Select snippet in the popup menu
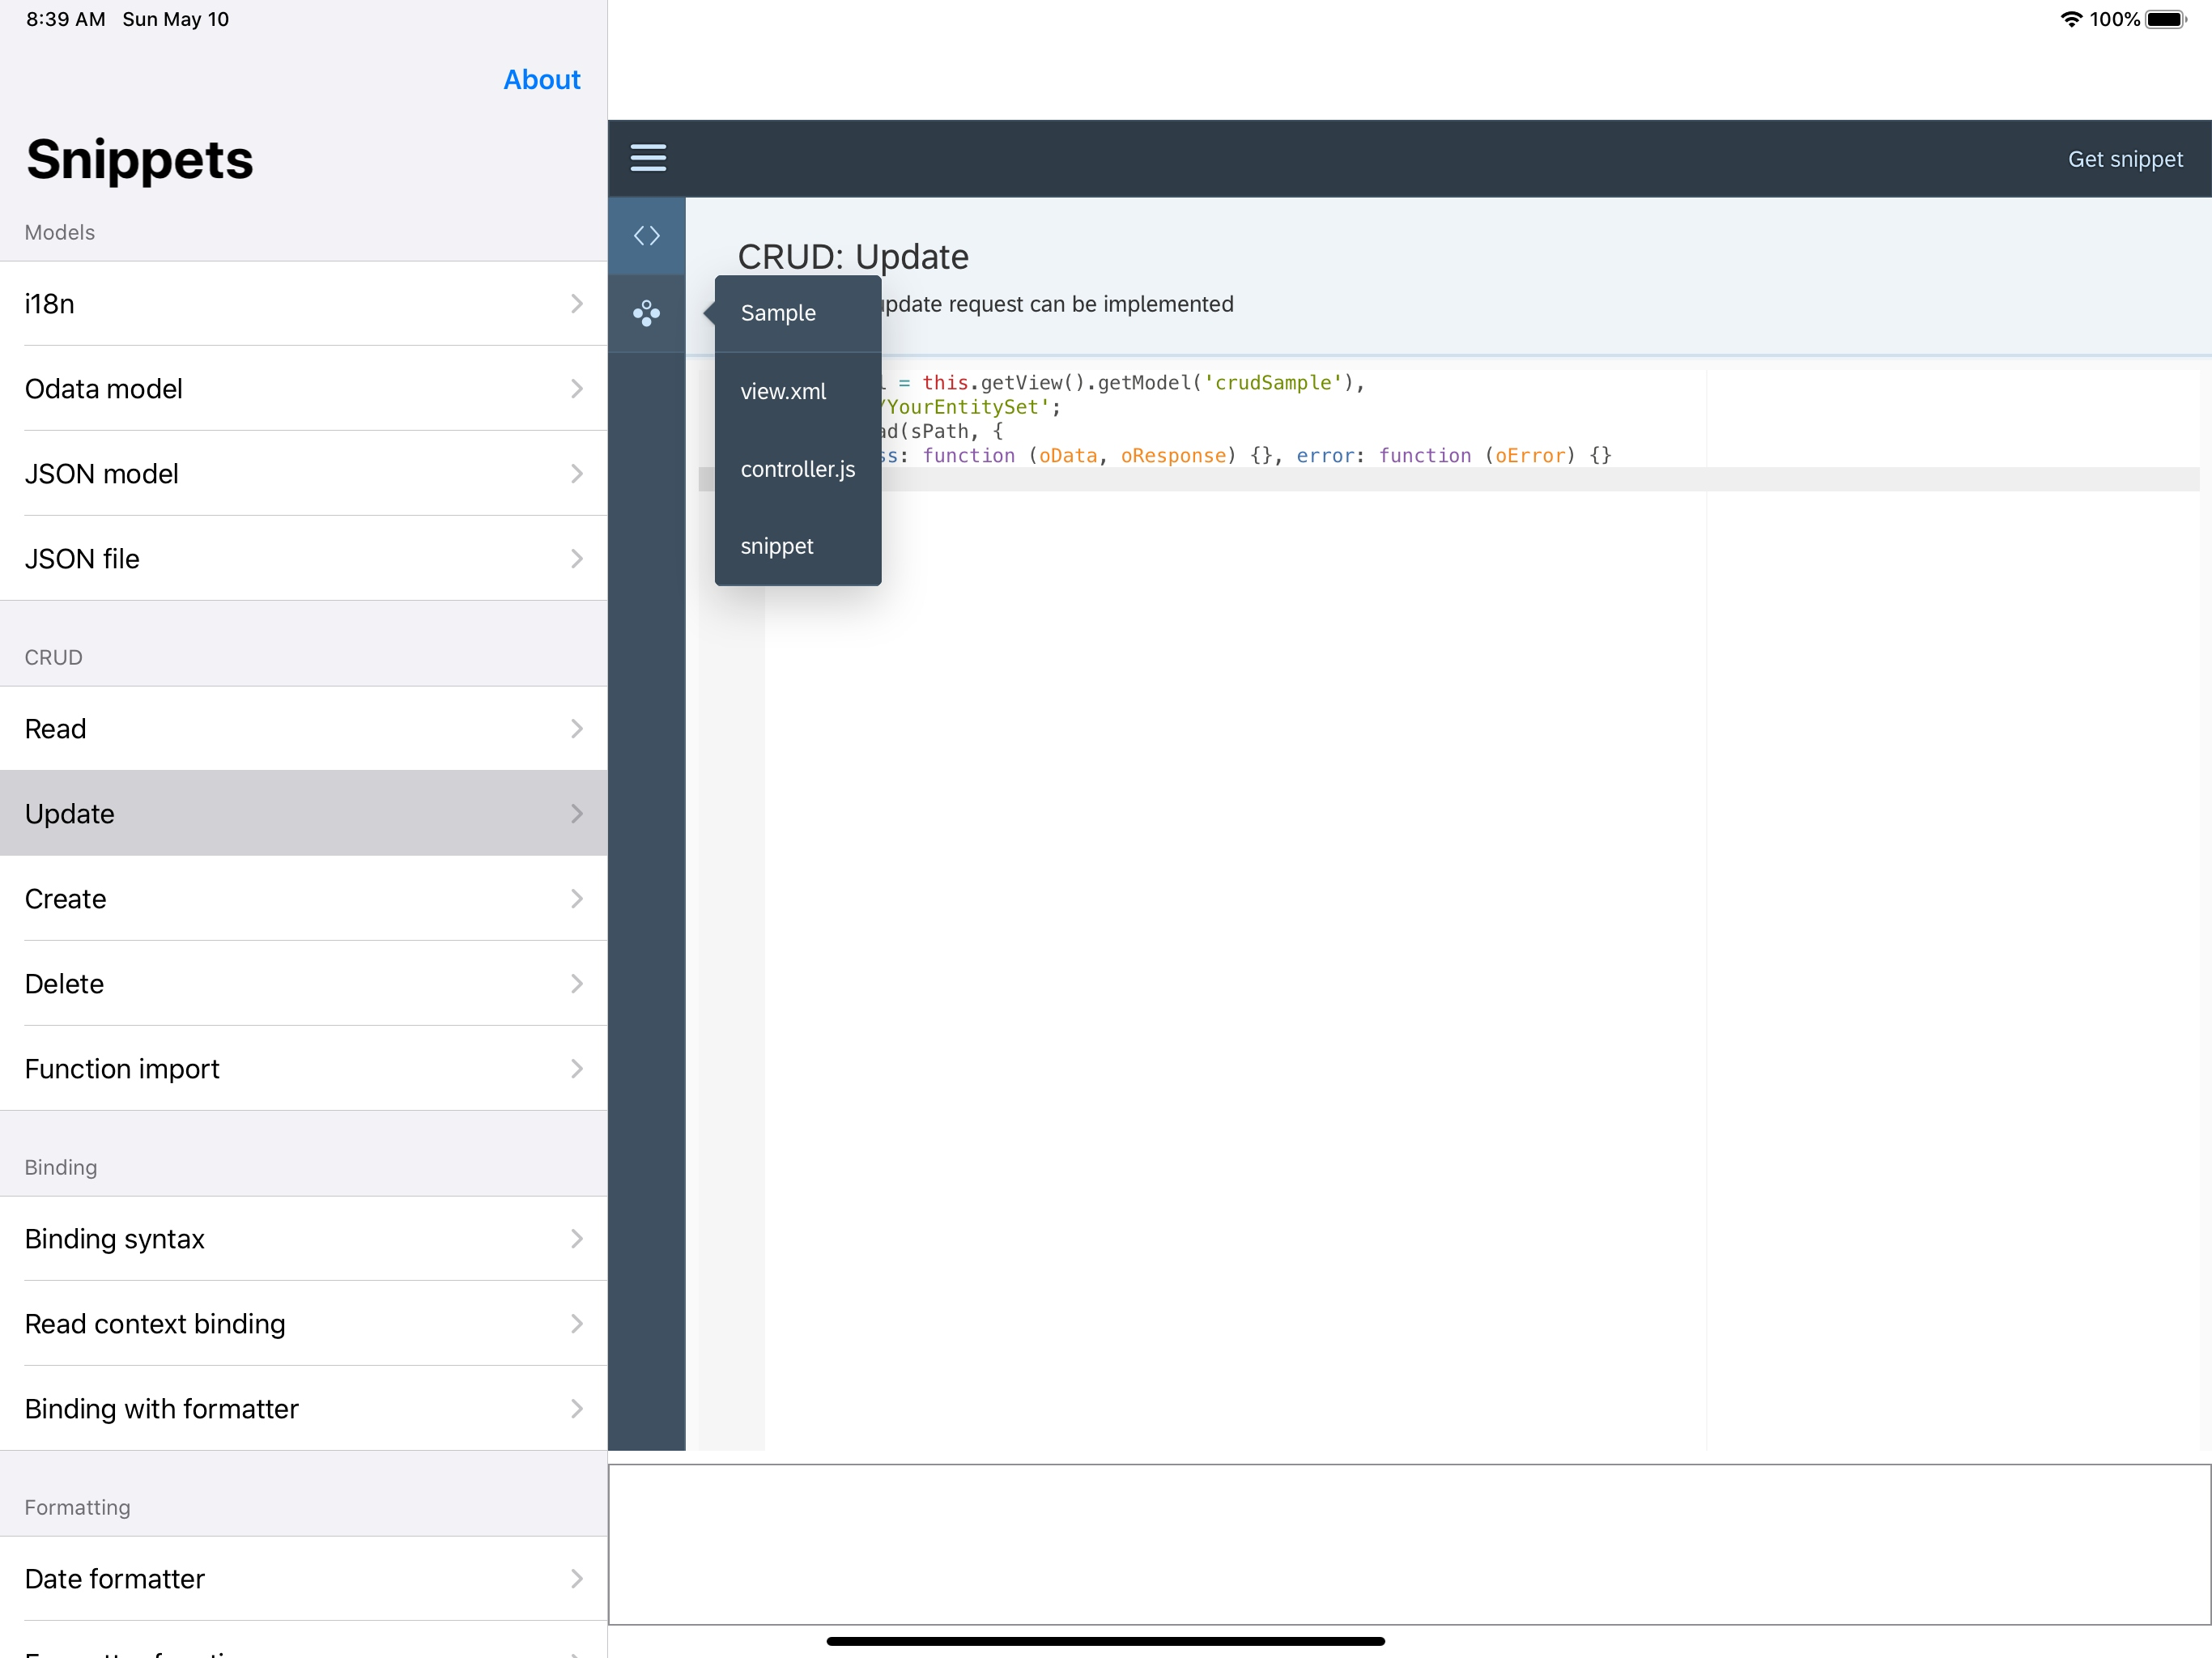Image resolution: width=2212 pixels, height=1658 pixels. [x=777, y=546]
